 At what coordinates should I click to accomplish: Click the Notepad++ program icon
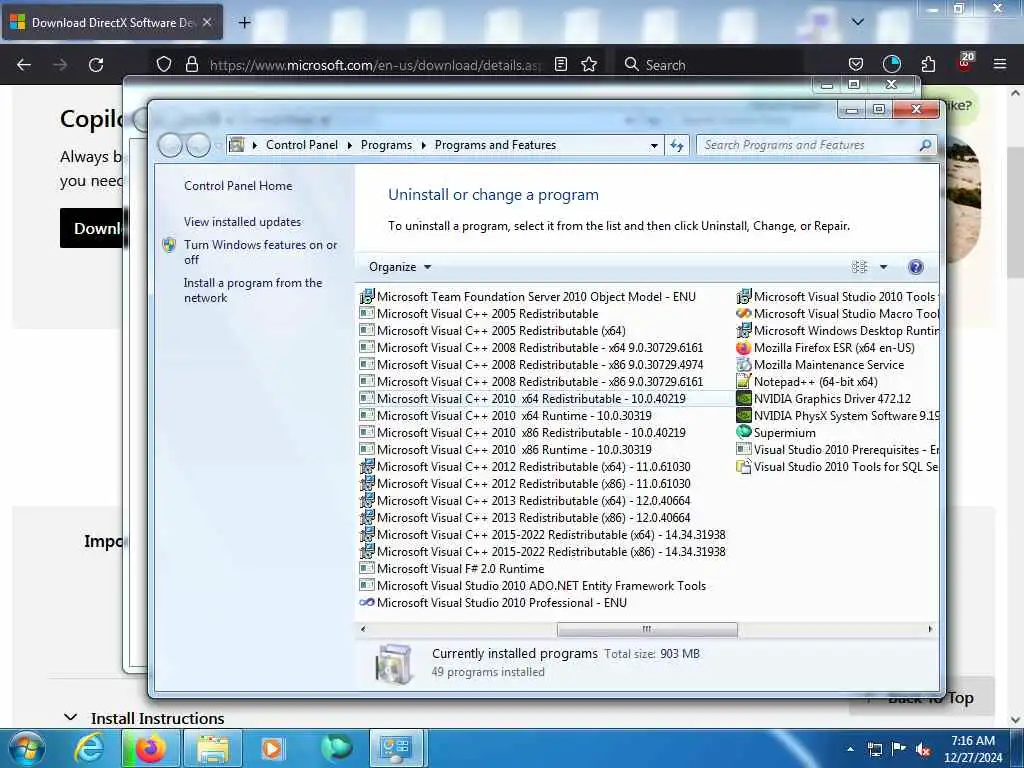[x=744, y=381]
